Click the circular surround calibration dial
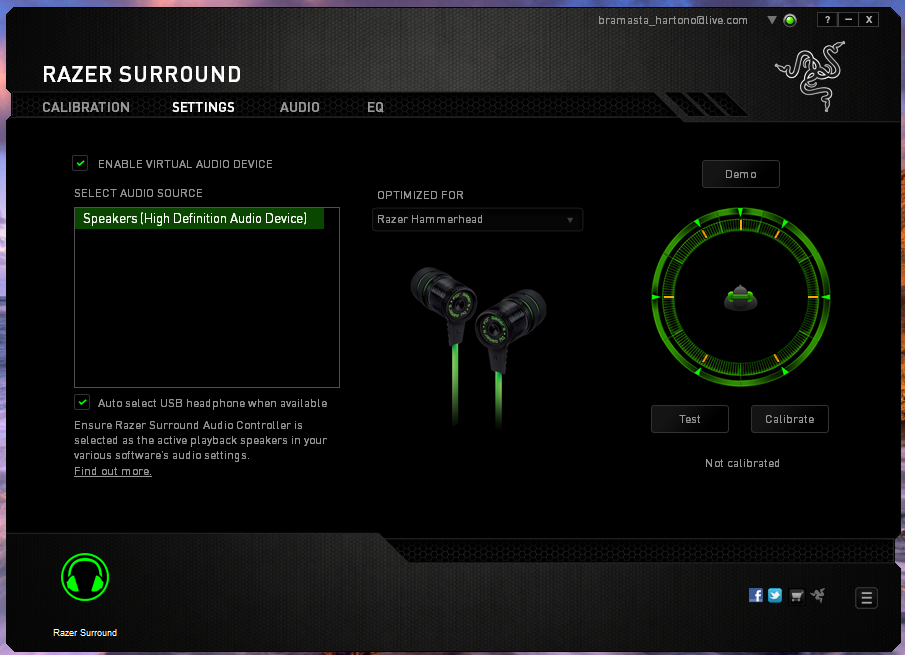The height and width of the screenshot is (655, 905). 741,297
